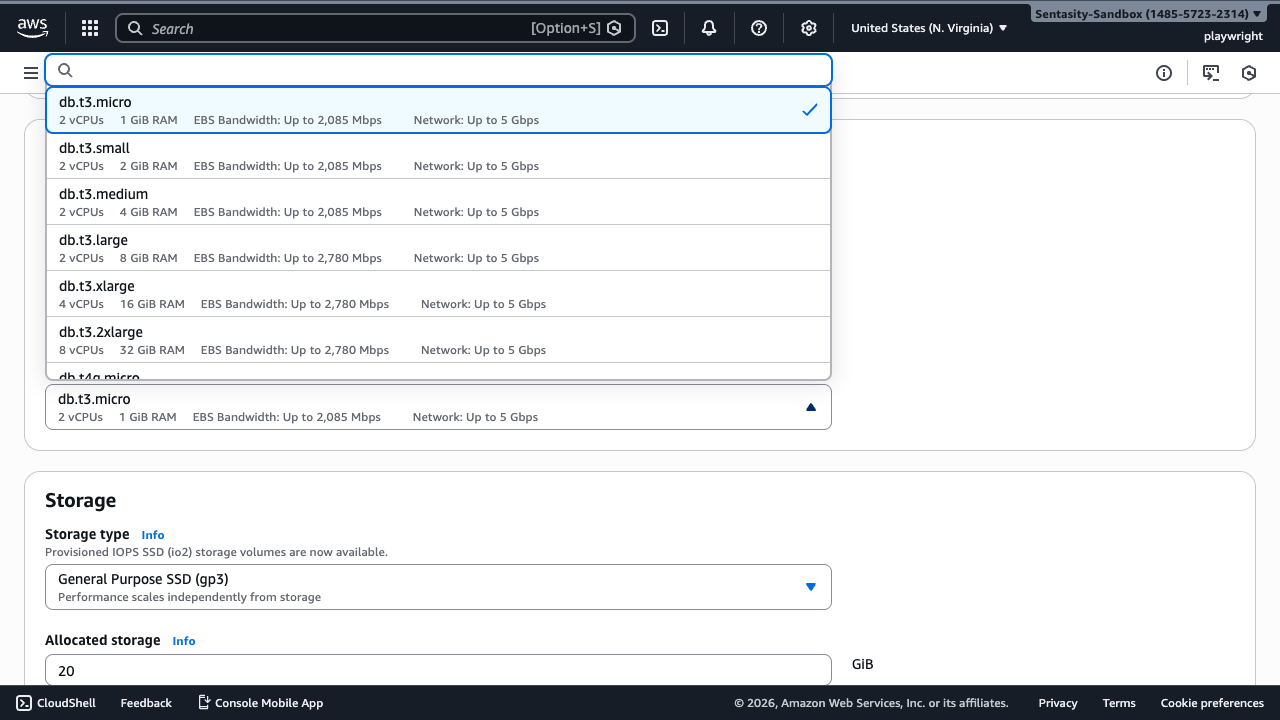1280x720 pixels.
Task: Click the Allocated storage input showing 20
Action: coord(438,669)
